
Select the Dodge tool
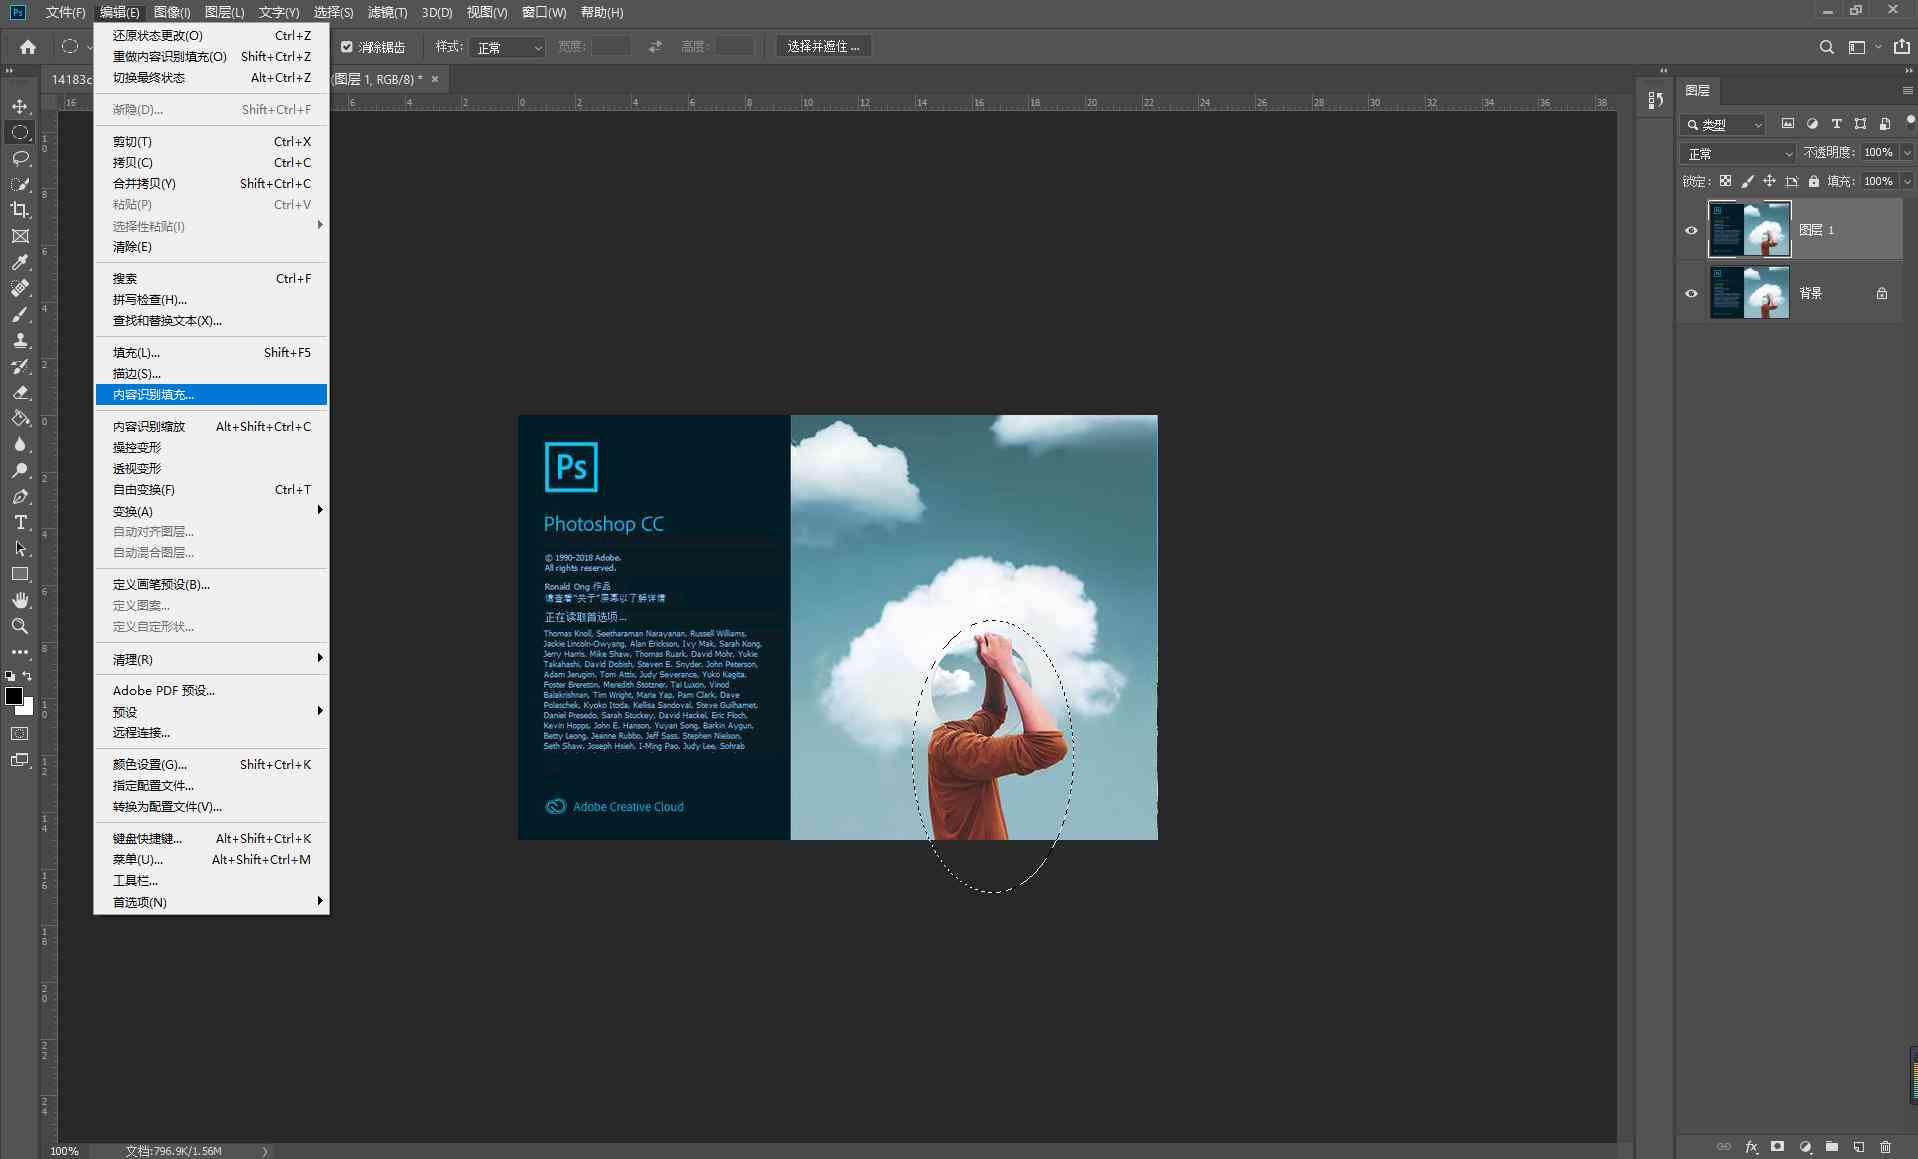click(20, 470)
